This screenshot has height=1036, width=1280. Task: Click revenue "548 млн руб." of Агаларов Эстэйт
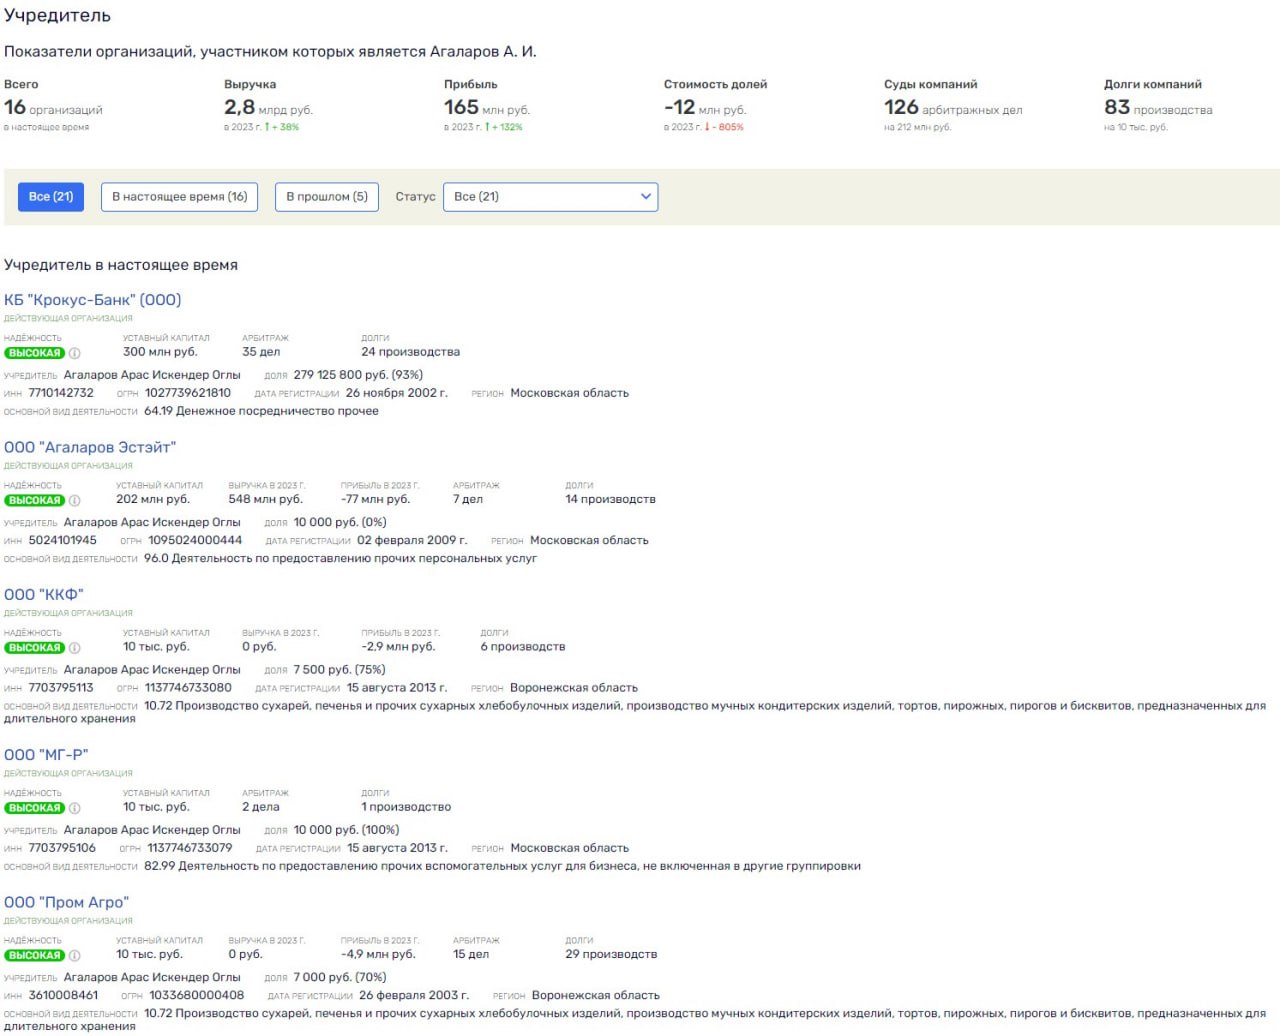pos(265,499)
